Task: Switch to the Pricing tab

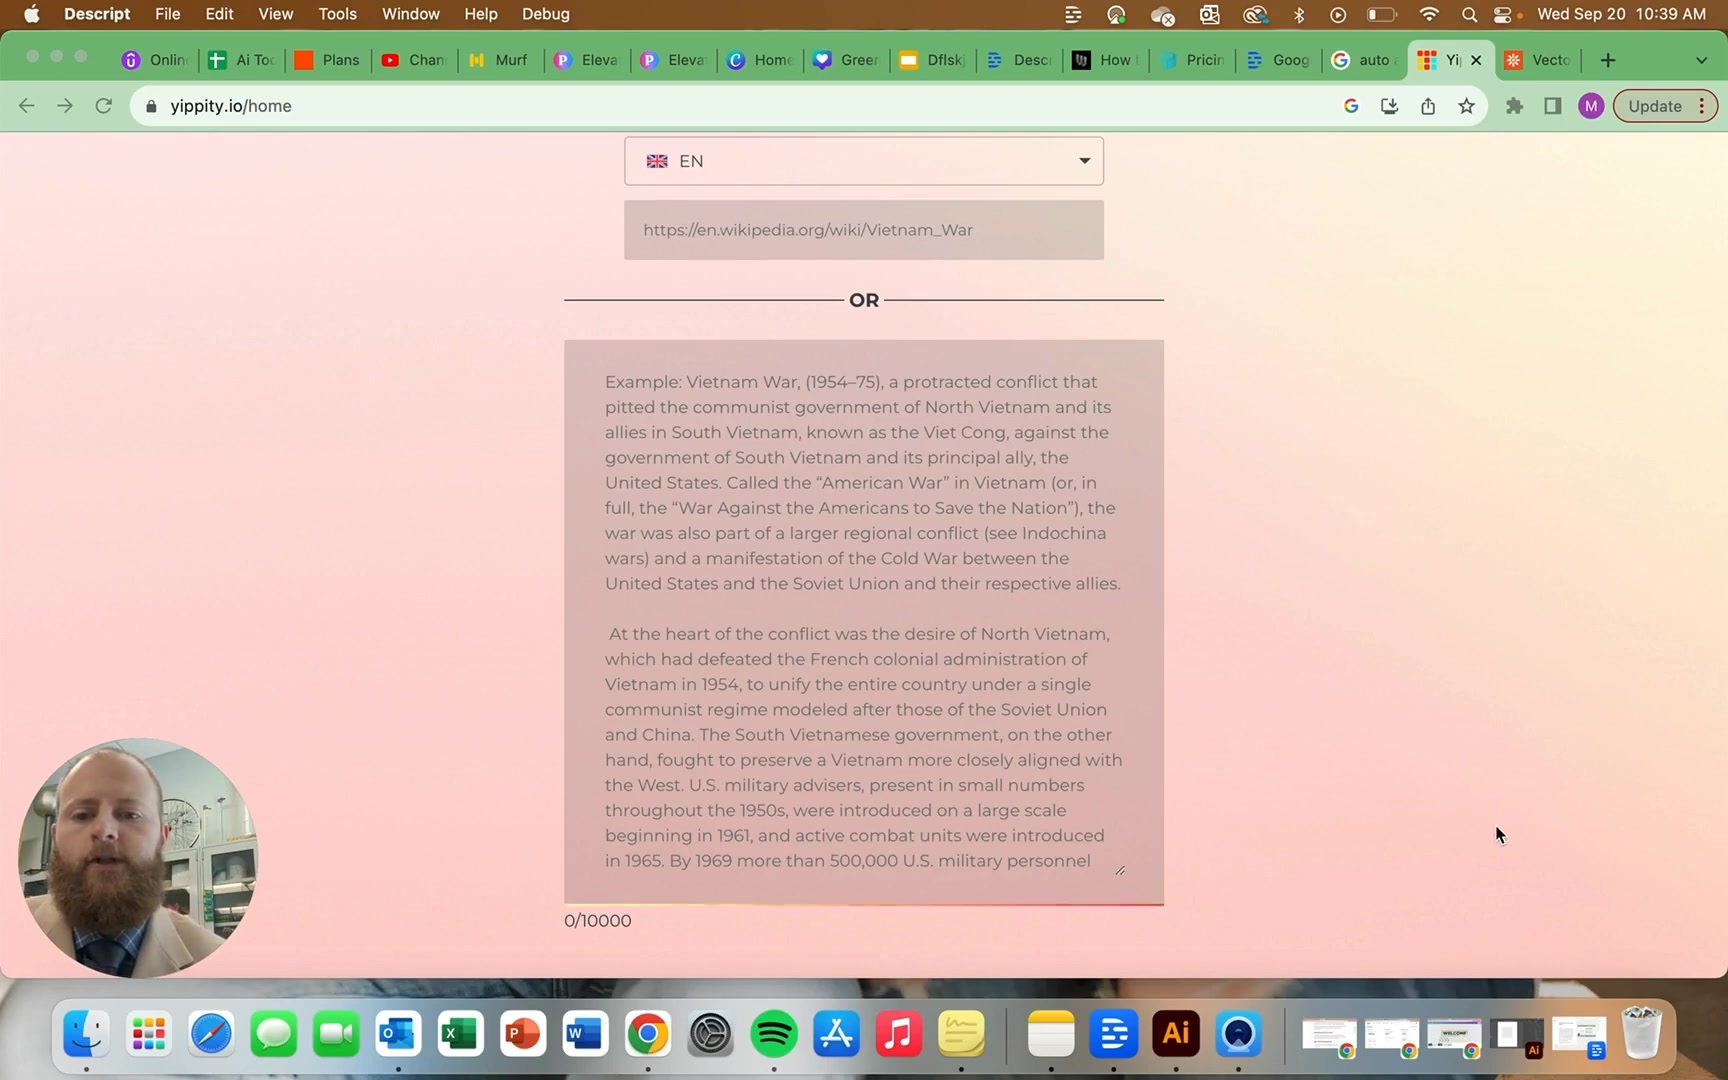Action: (x=1192, y=60)
